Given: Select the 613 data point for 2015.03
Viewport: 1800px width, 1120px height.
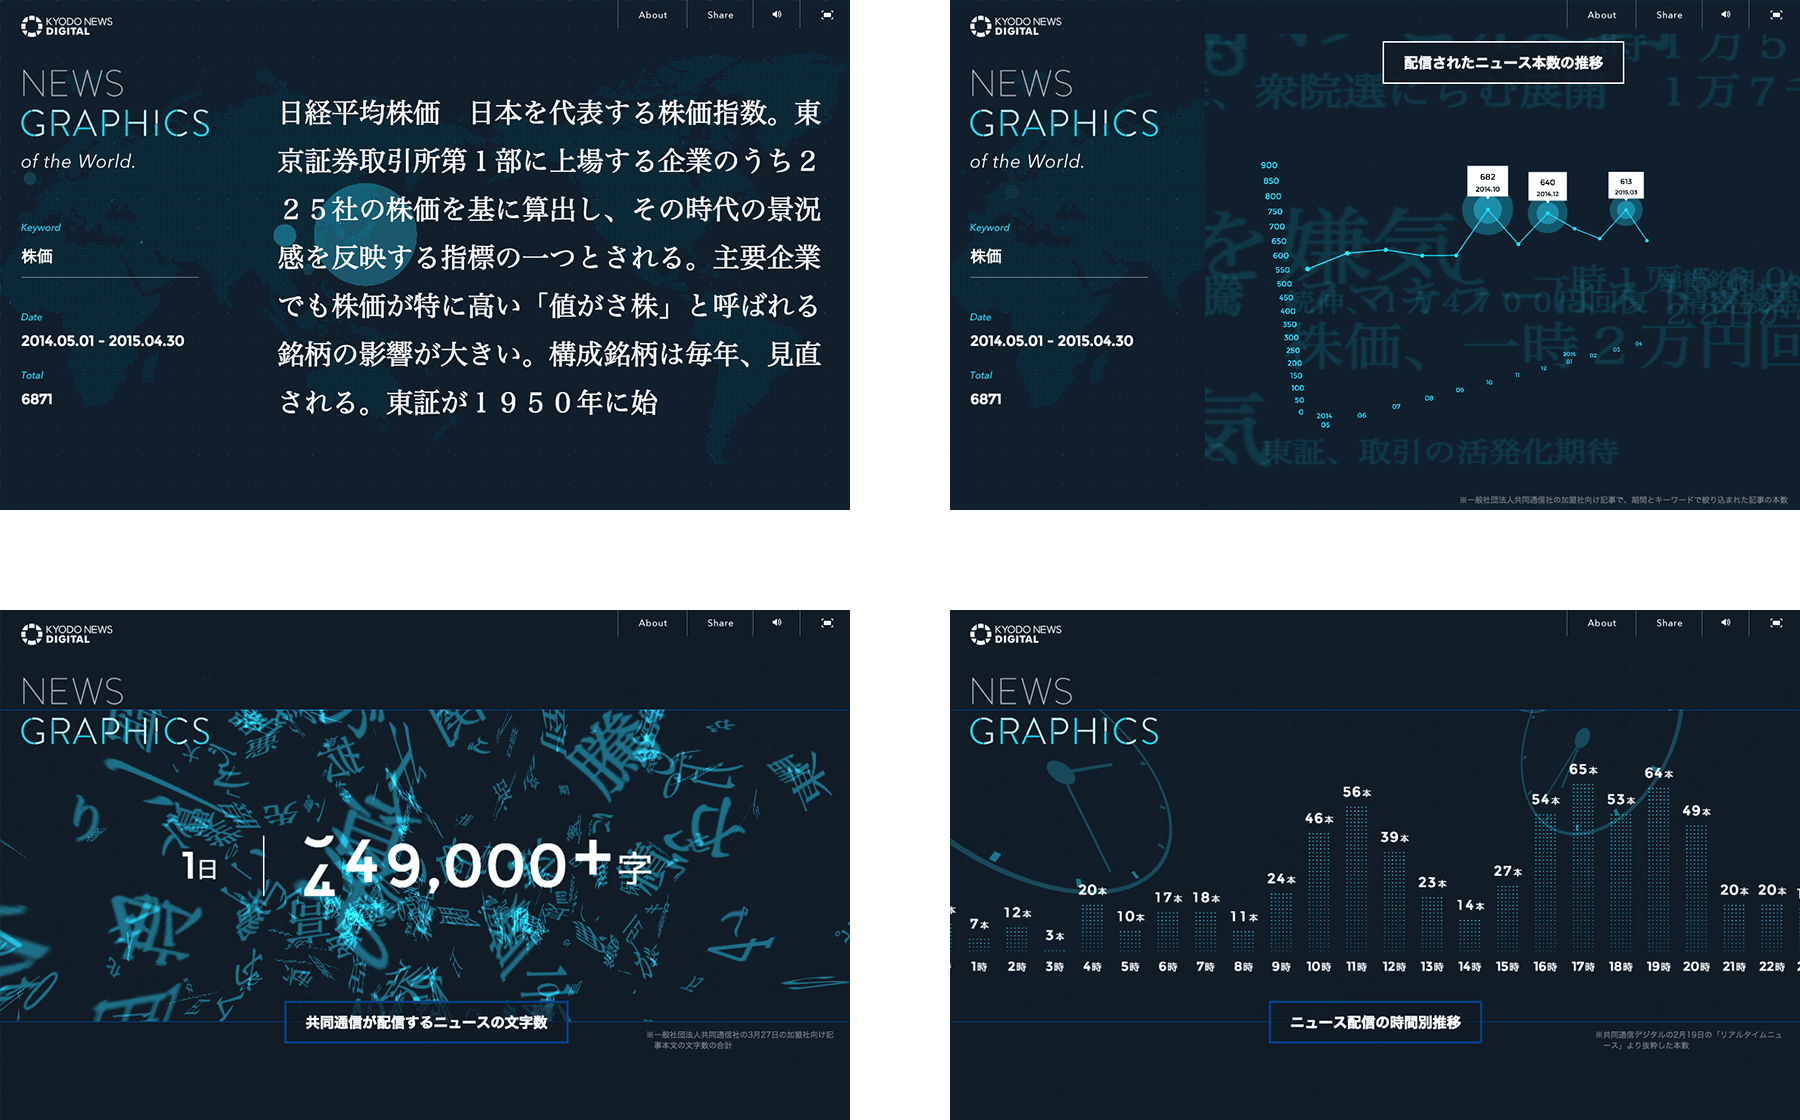Looking at the screenshot, I should point(1626,210).
